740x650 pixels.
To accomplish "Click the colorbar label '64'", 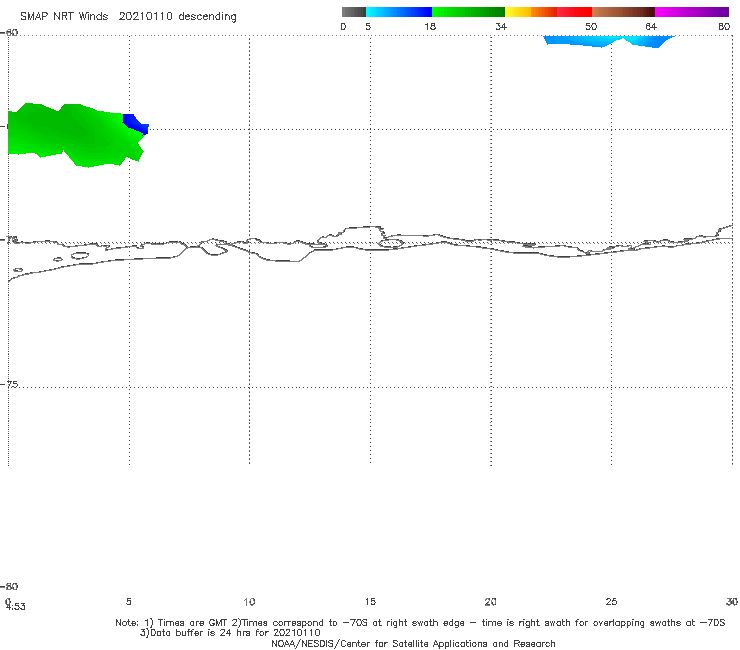I will [x=651, y=27].
